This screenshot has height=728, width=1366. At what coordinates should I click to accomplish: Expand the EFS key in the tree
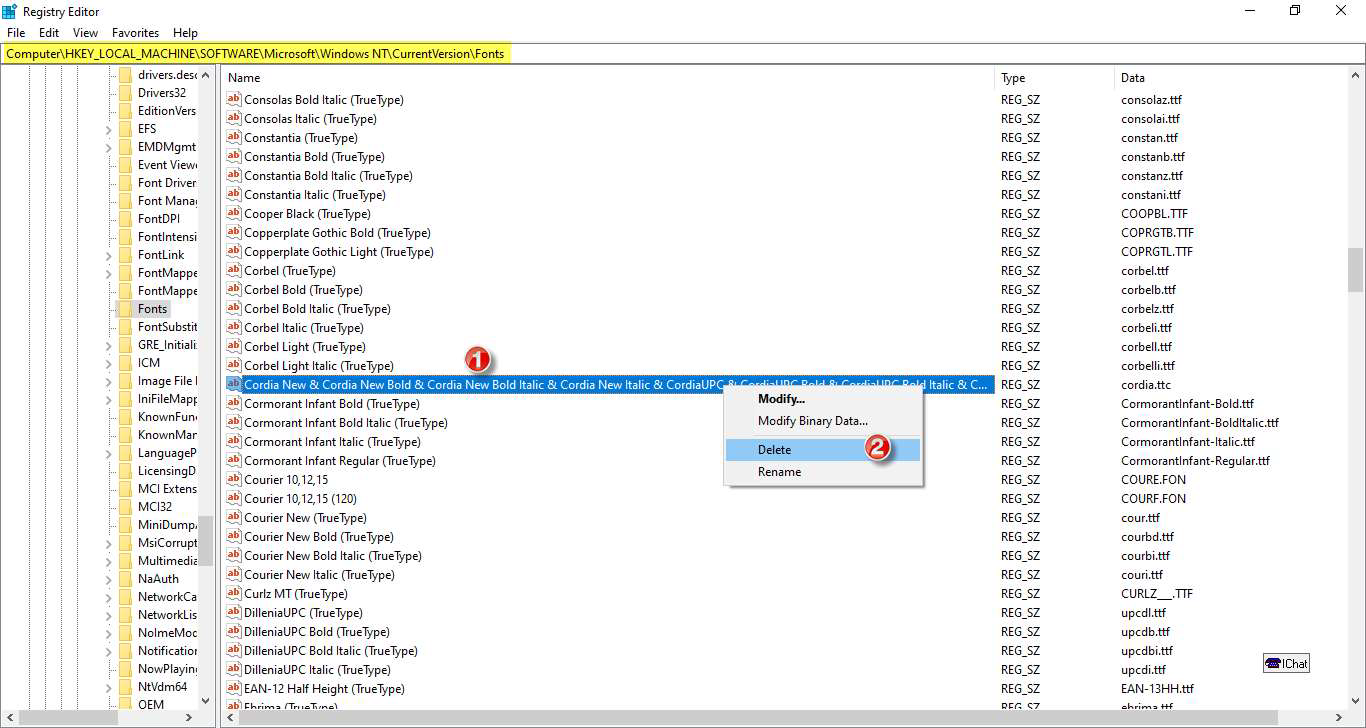[108, 129]
